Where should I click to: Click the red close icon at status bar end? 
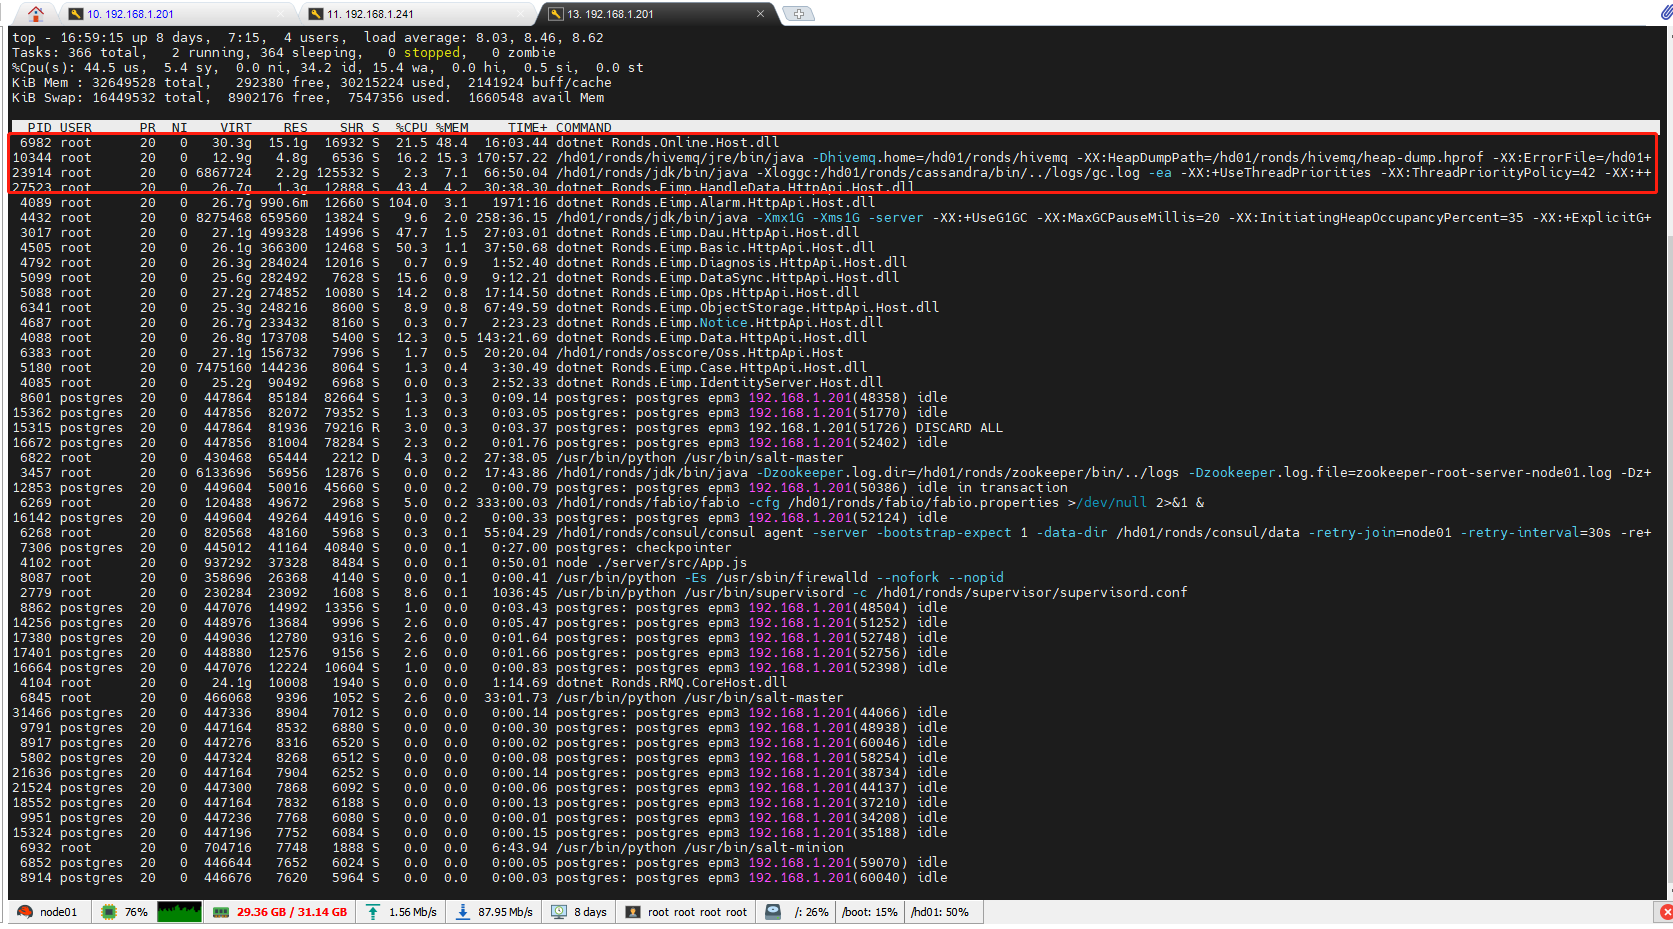click(x=1665, y=912)
